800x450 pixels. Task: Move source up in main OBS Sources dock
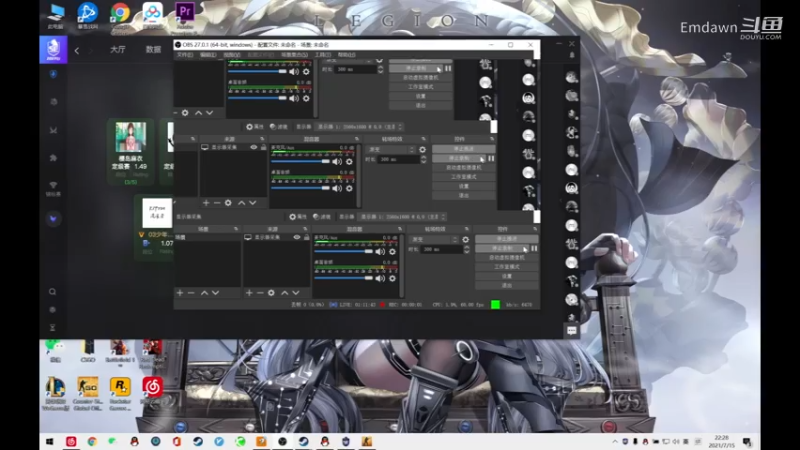pyautogui.click(x=285, y=293)
